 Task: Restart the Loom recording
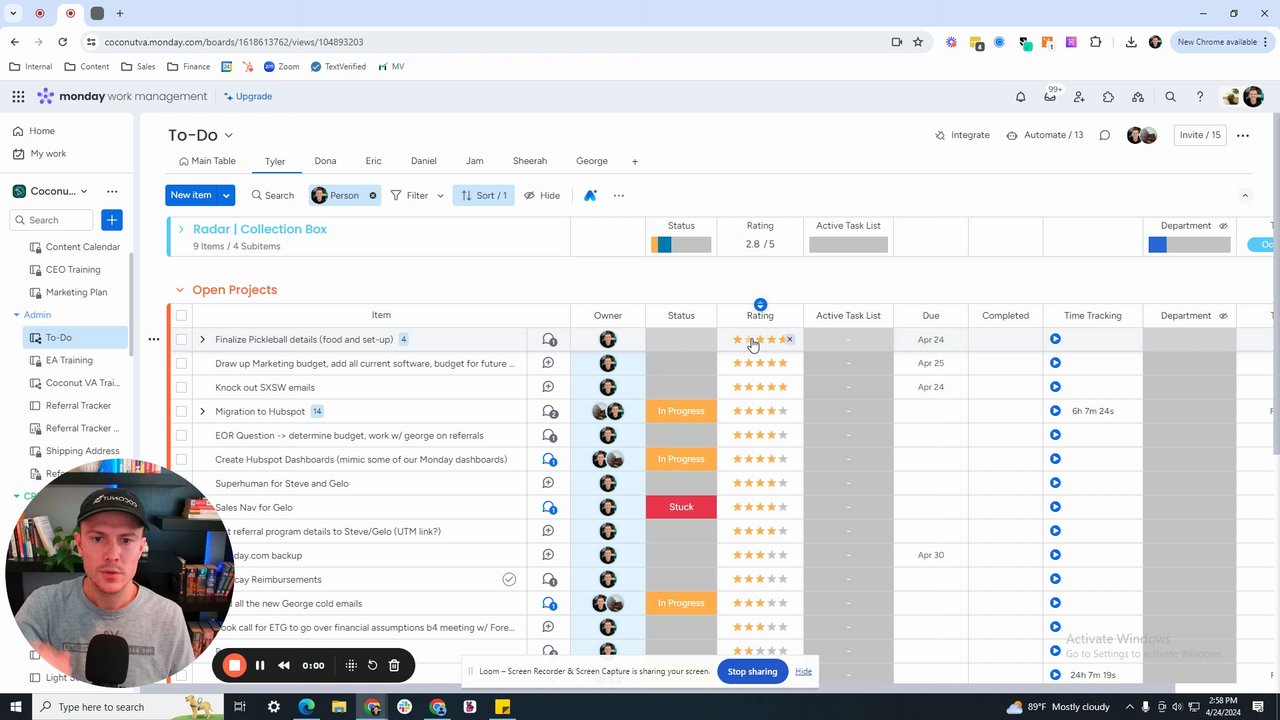coord(372,665)
